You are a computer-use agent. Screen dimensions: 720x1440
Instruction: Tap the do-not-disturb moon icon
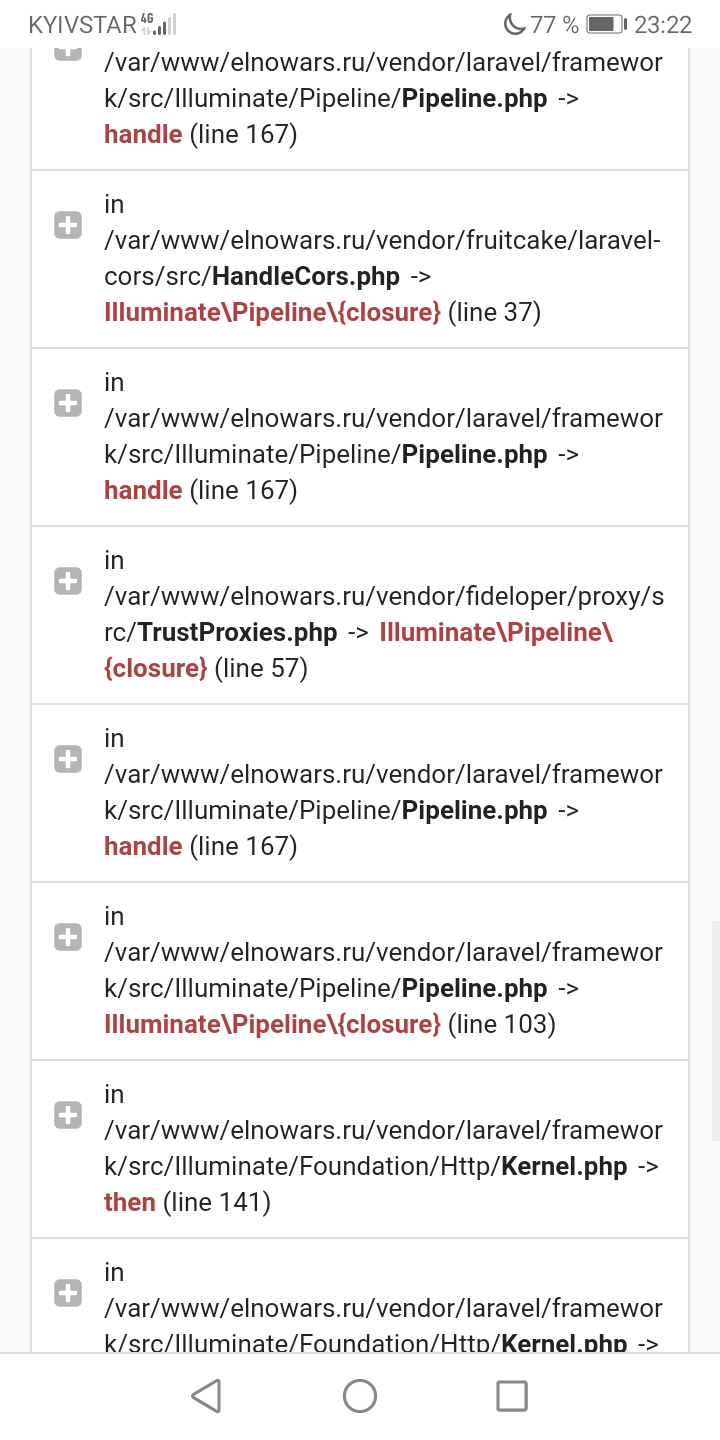pyautogui.click(x=514, y=24)
